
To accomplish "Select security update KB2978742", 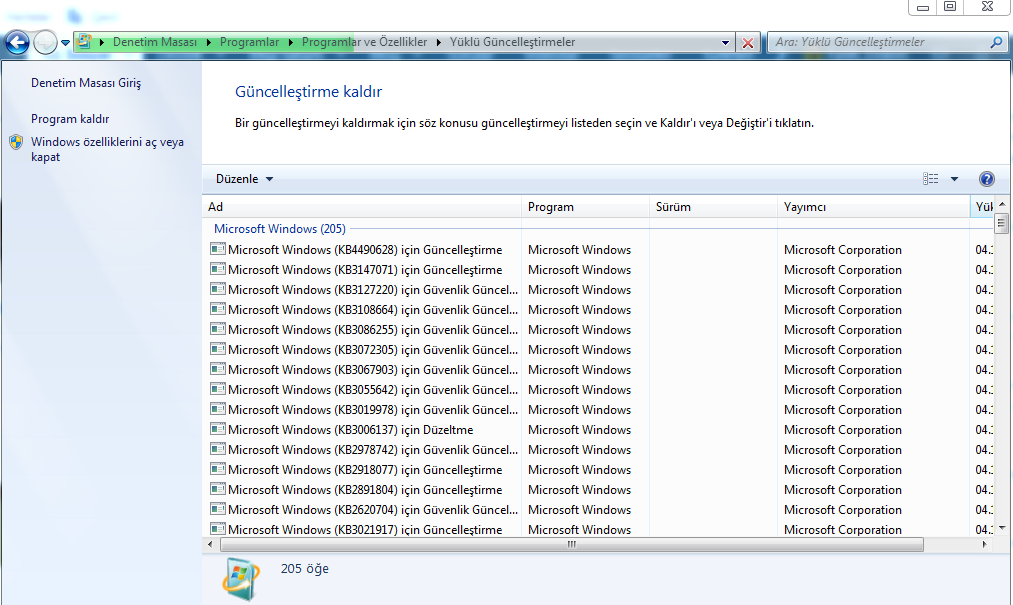I will tap(598, 450).
